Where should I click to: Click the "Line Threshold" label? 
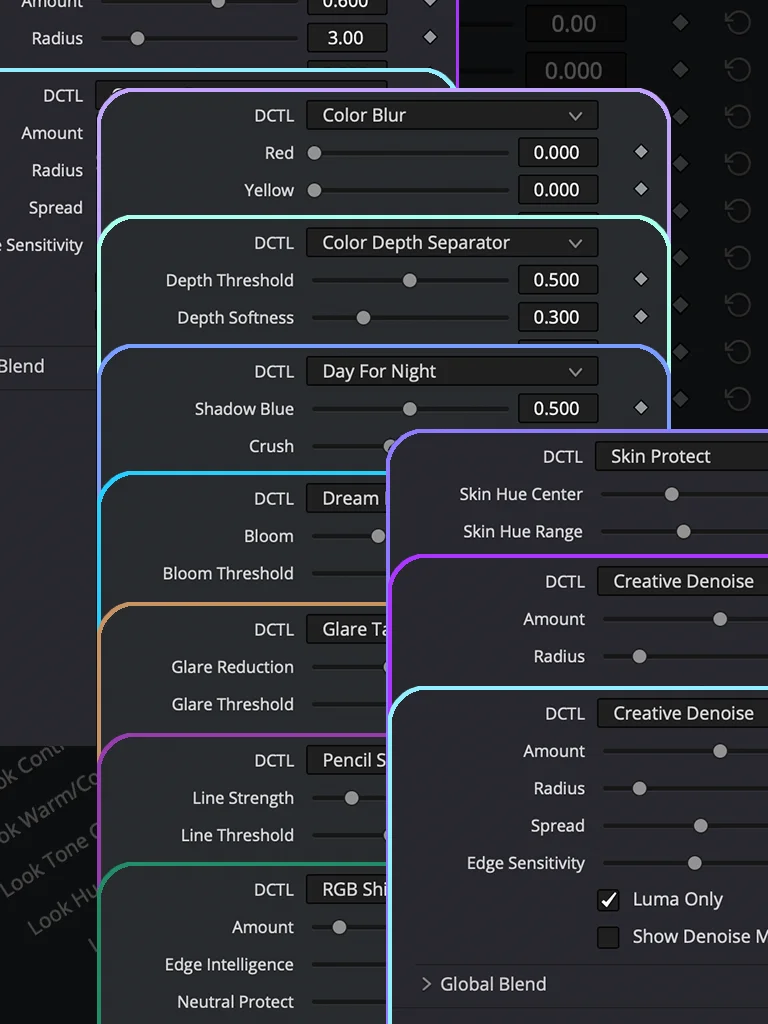click(237, 835)
